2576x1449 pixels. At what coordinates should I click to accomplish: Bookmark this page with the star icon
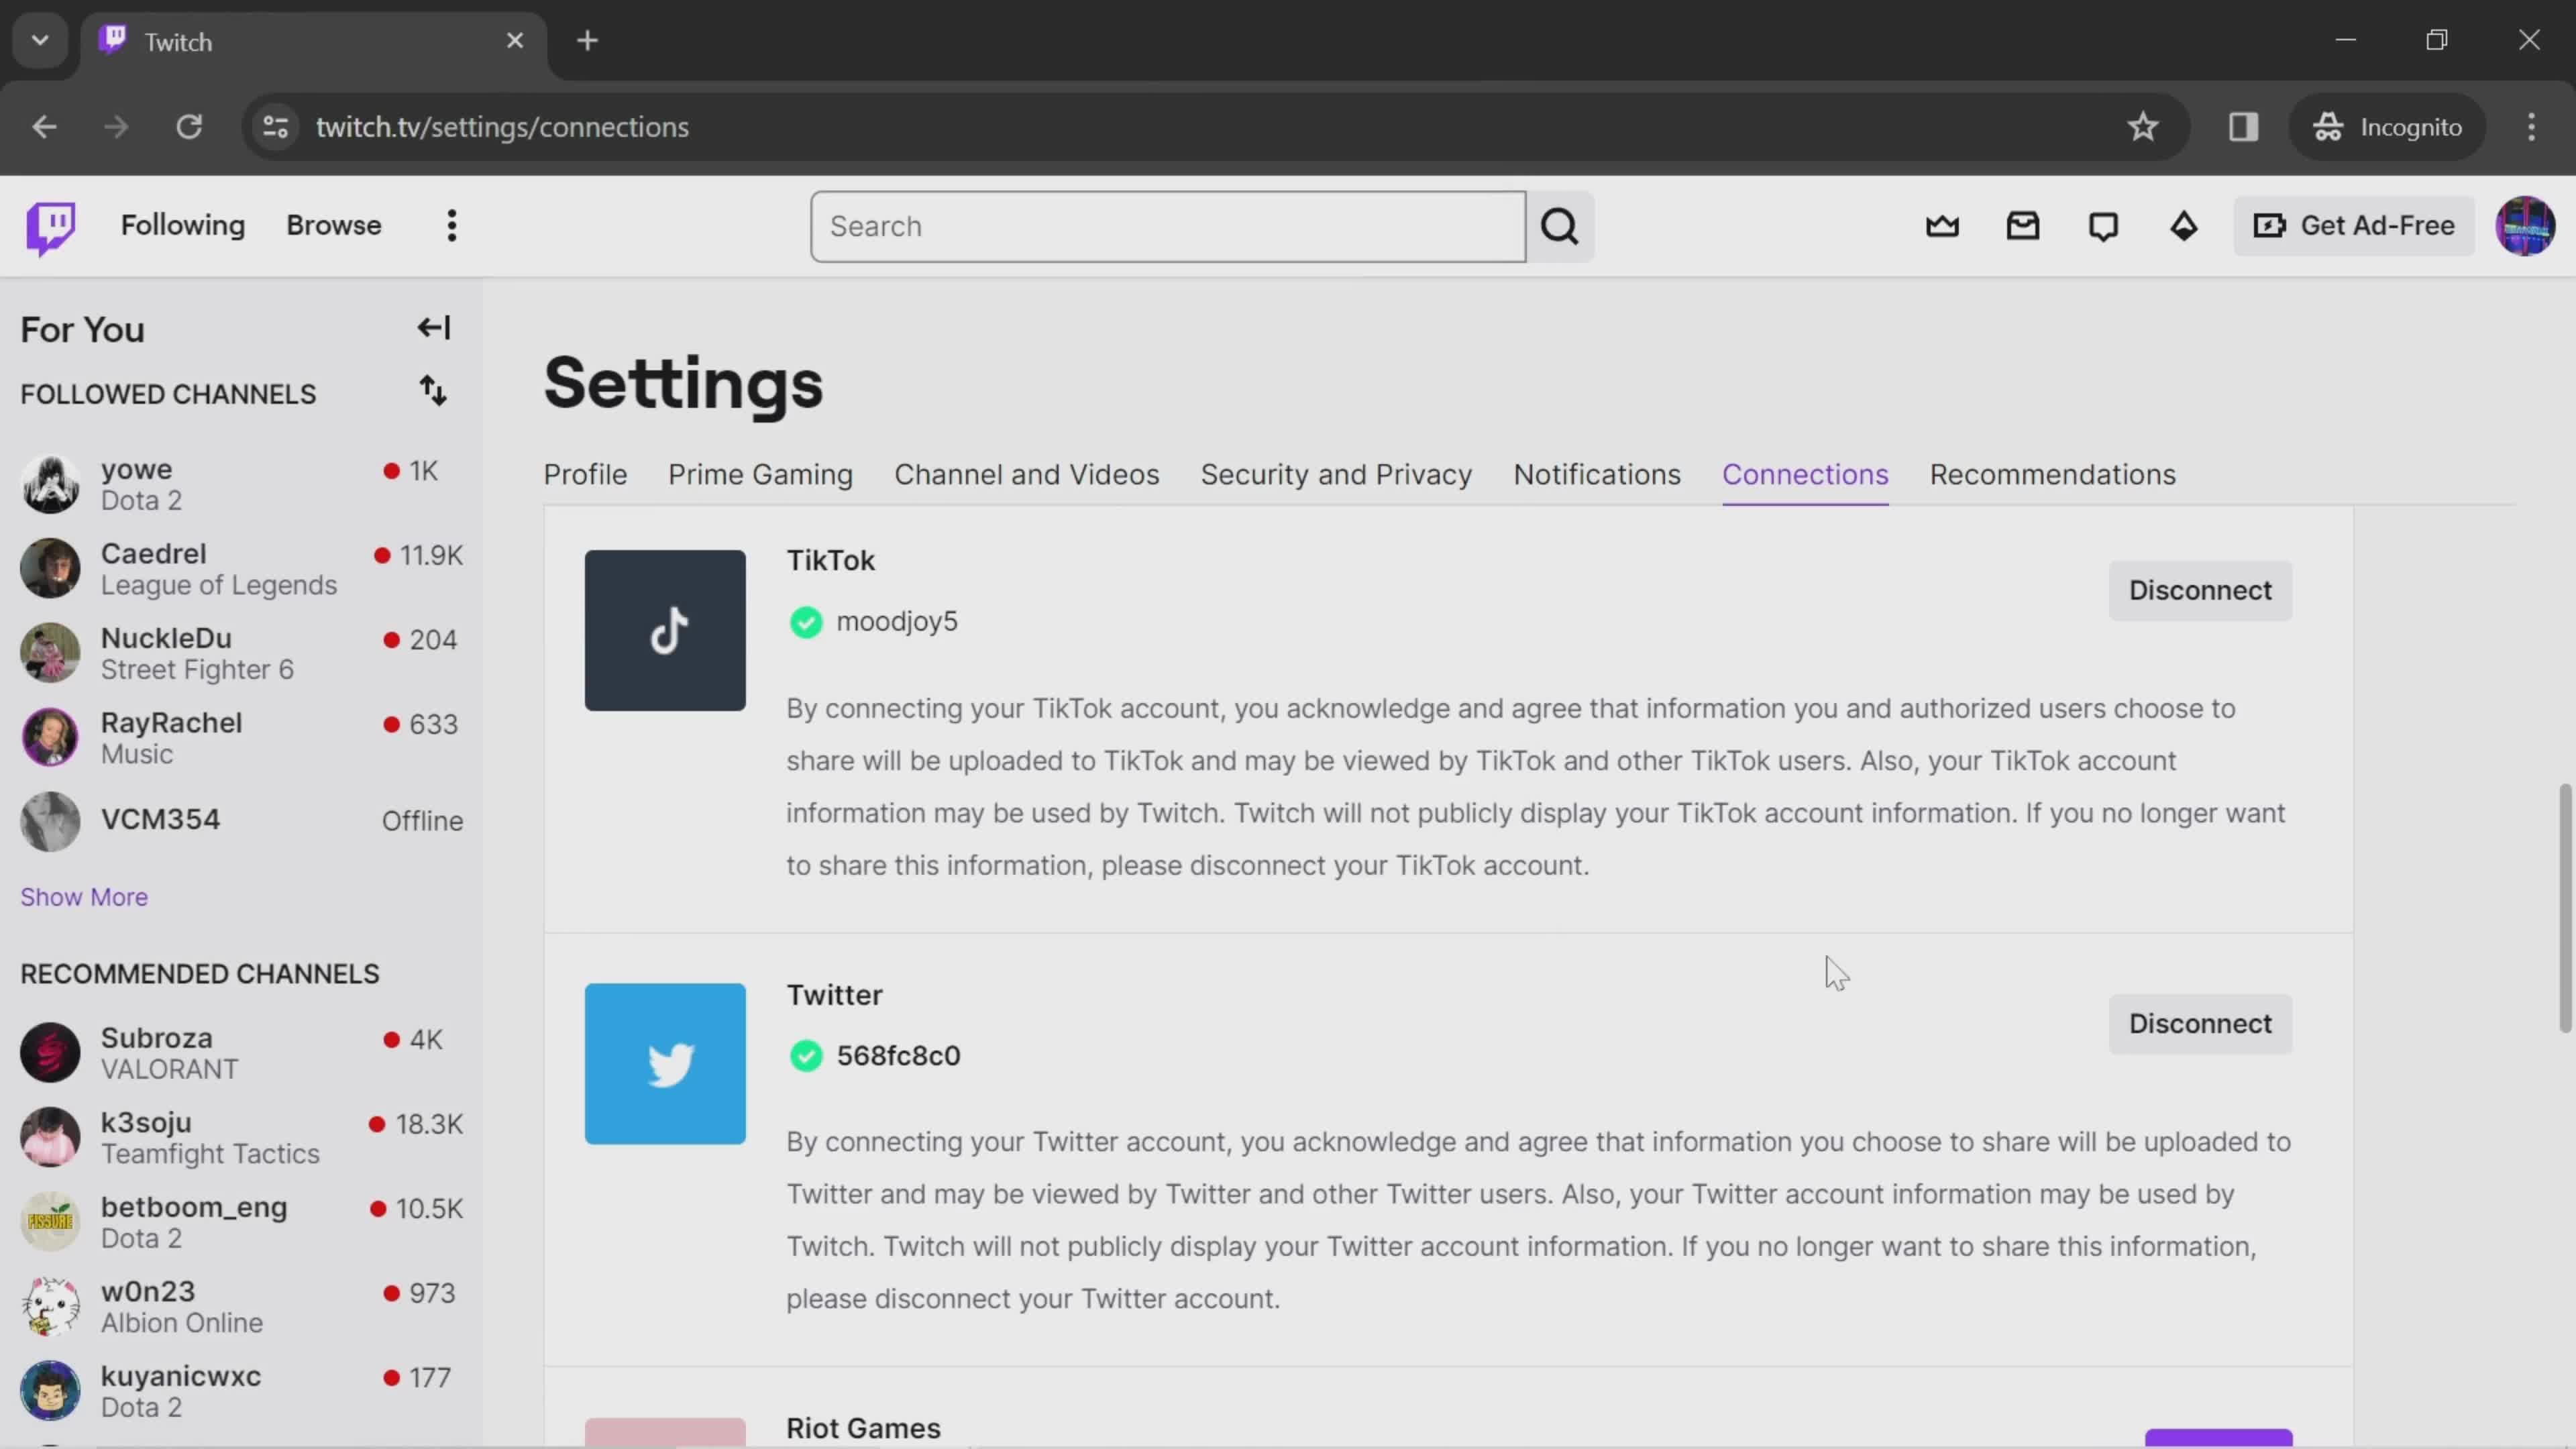2142,127
